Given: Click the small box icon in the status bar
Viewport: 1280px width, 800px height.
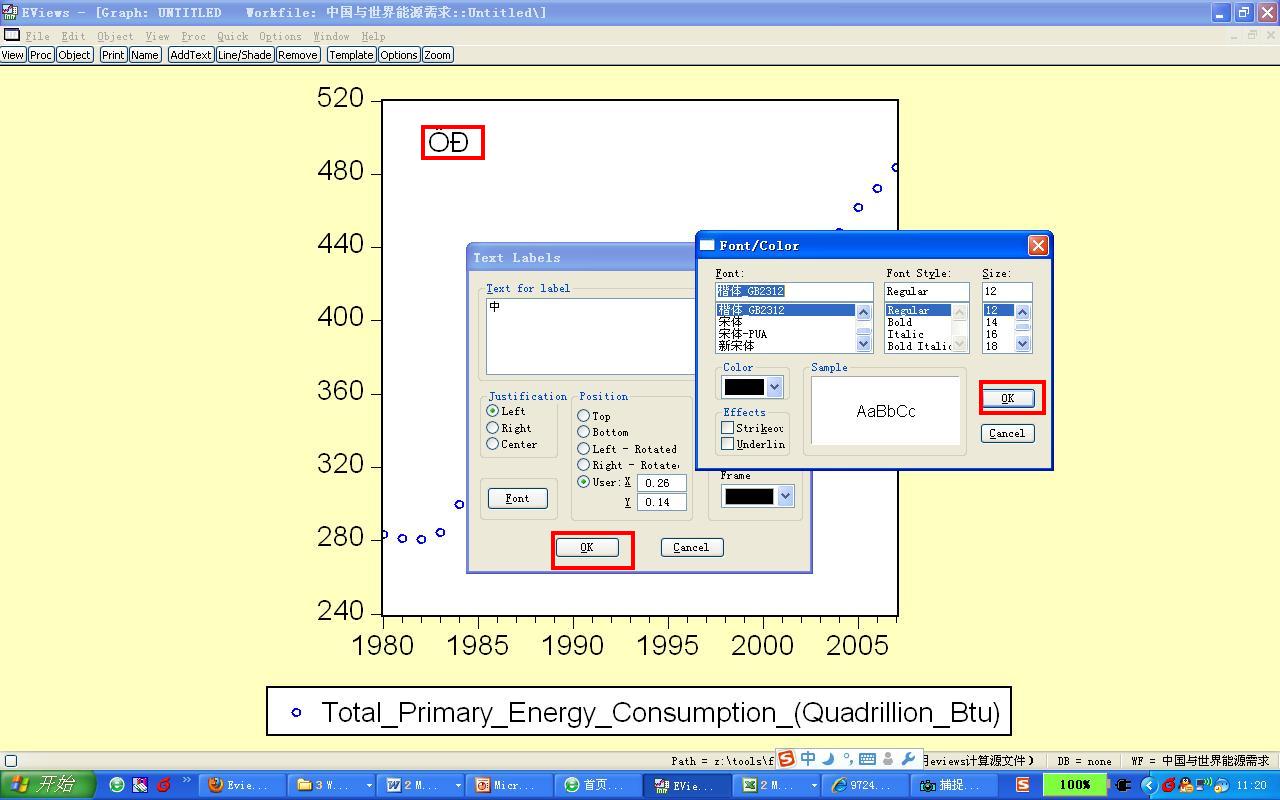Looking at the screenshot, I should coord(11,761).
